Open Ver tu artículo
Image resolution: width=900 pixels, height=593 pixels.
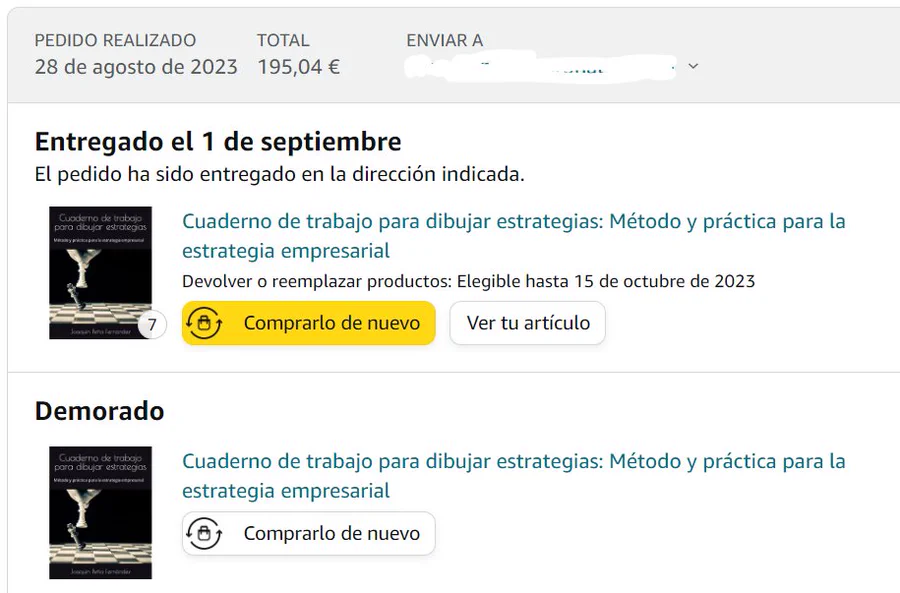pos(528,324)
